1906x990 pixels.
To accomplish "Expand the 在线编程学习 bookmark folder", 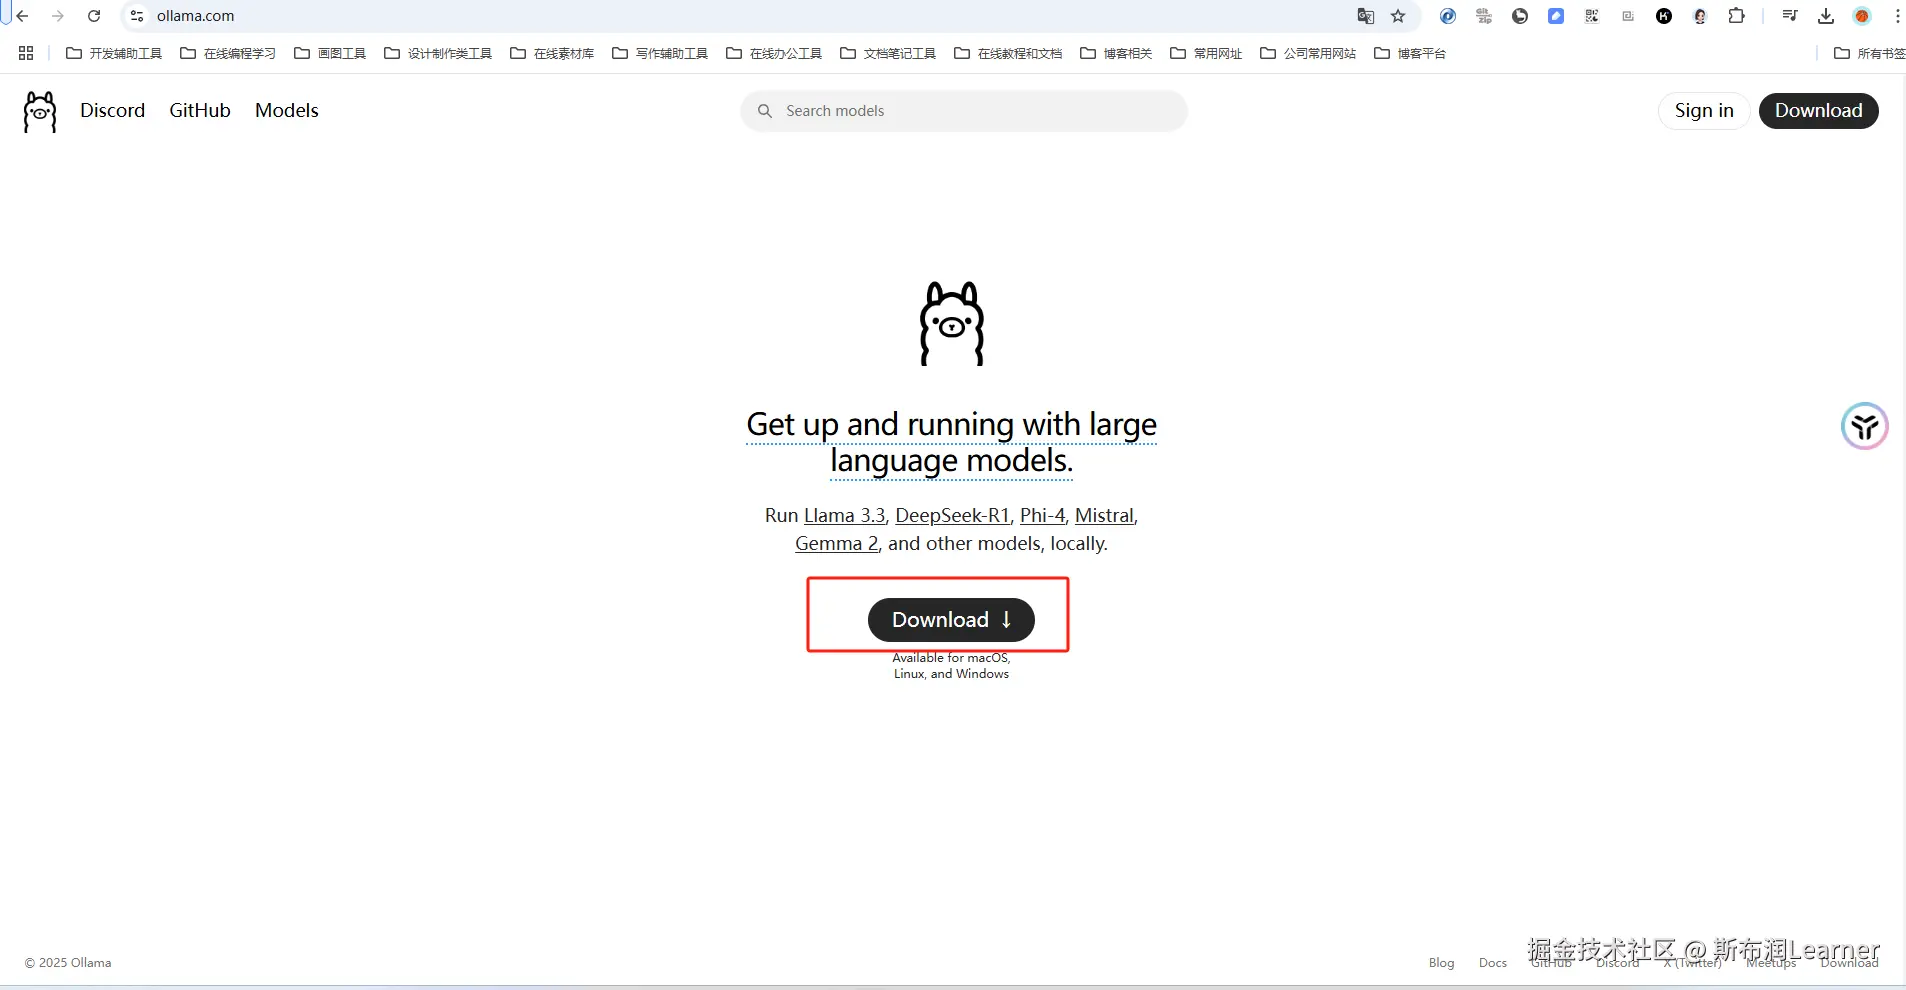I will 228,53.
